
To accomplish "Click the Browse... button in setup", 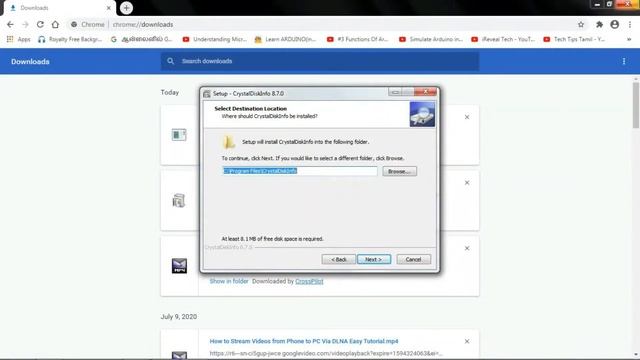I will coord(400,171).
